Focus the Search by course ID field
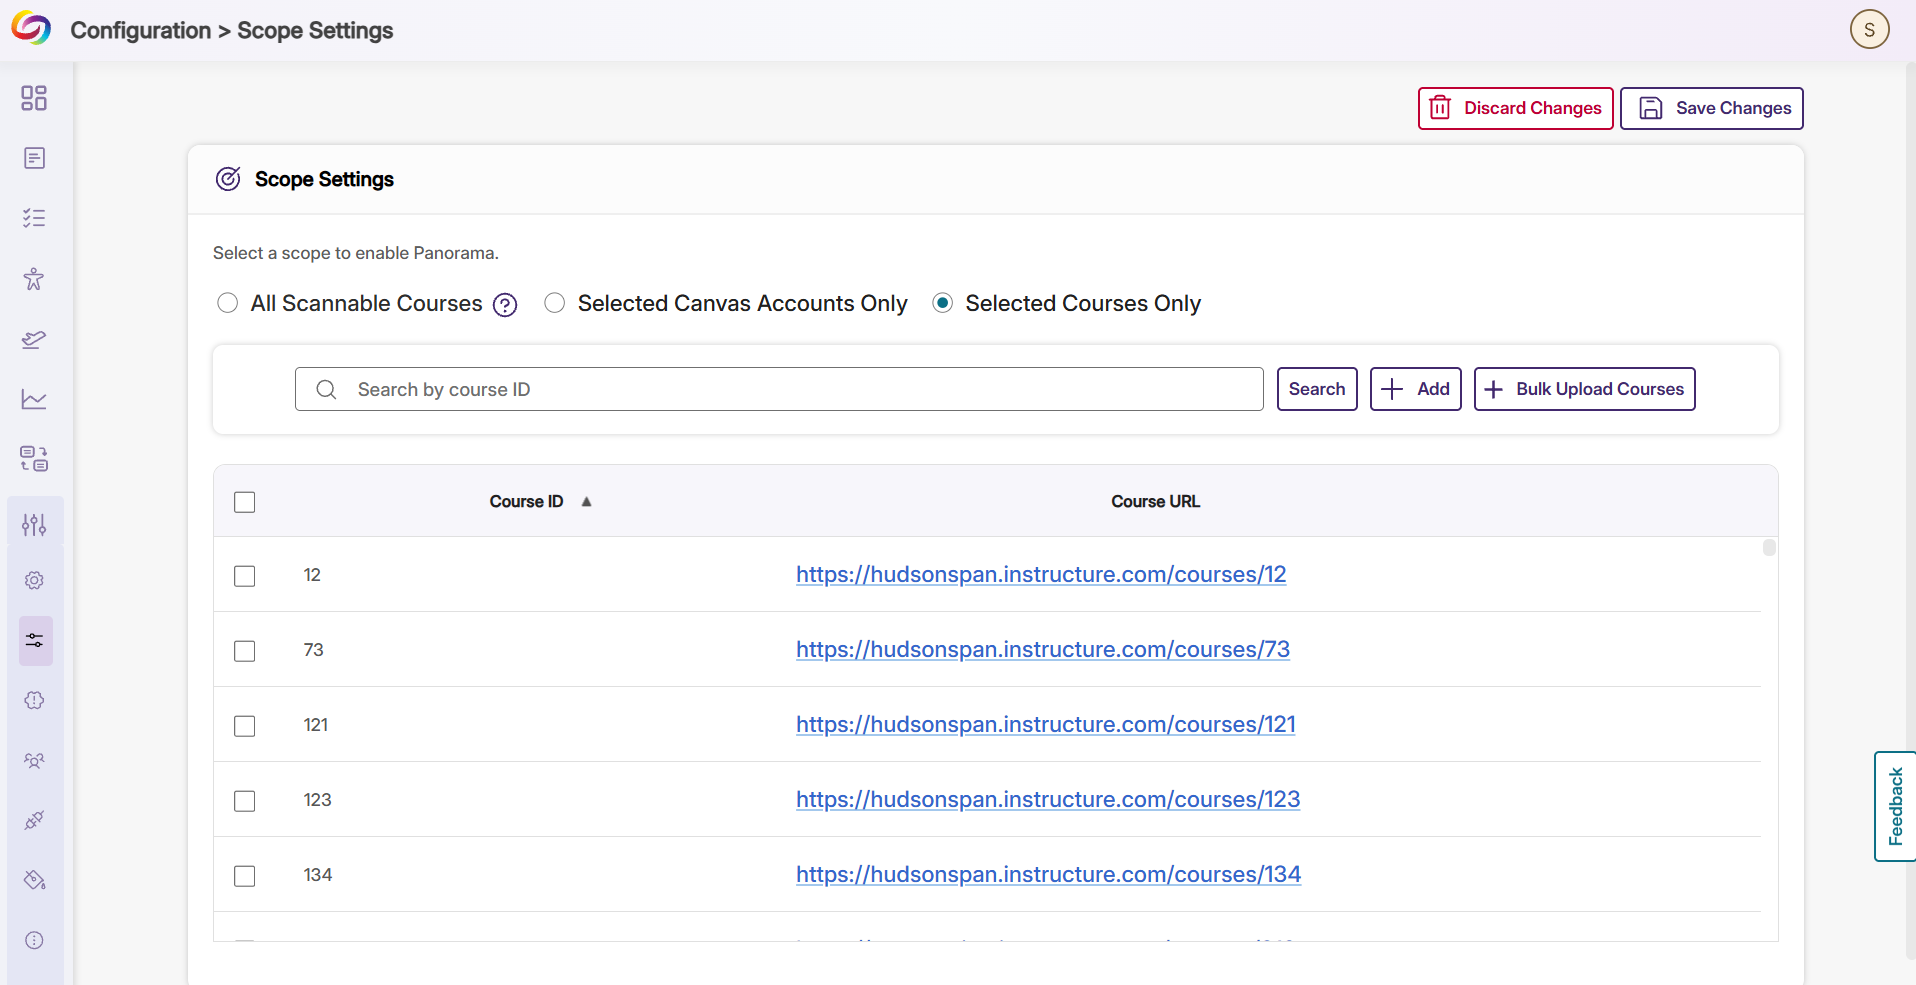 779,389
